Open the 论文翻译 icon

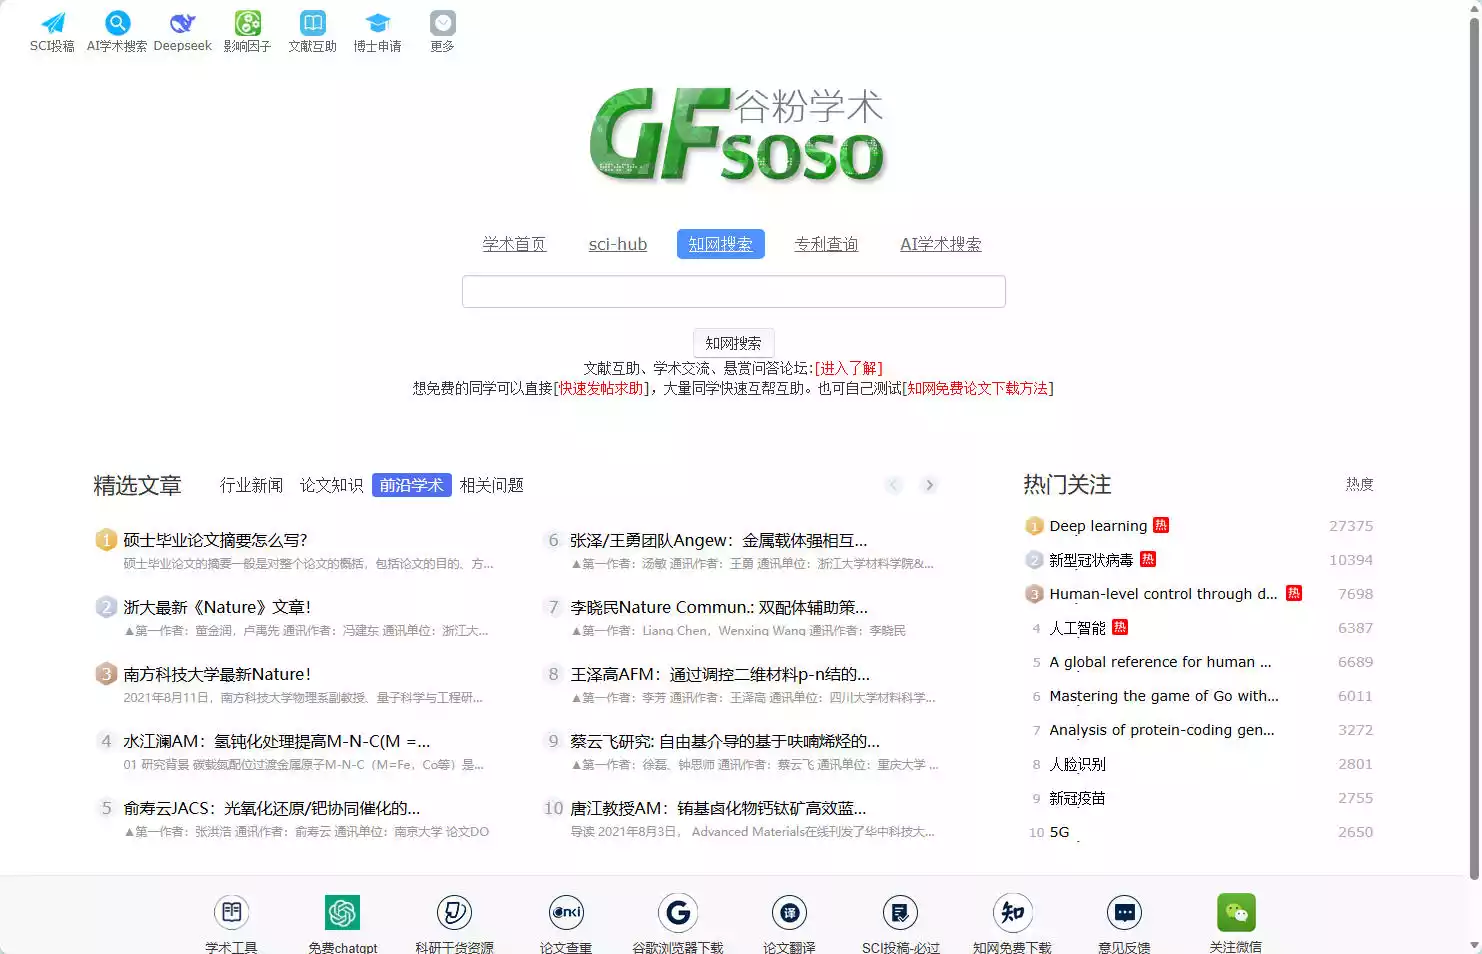click(789, 912)
